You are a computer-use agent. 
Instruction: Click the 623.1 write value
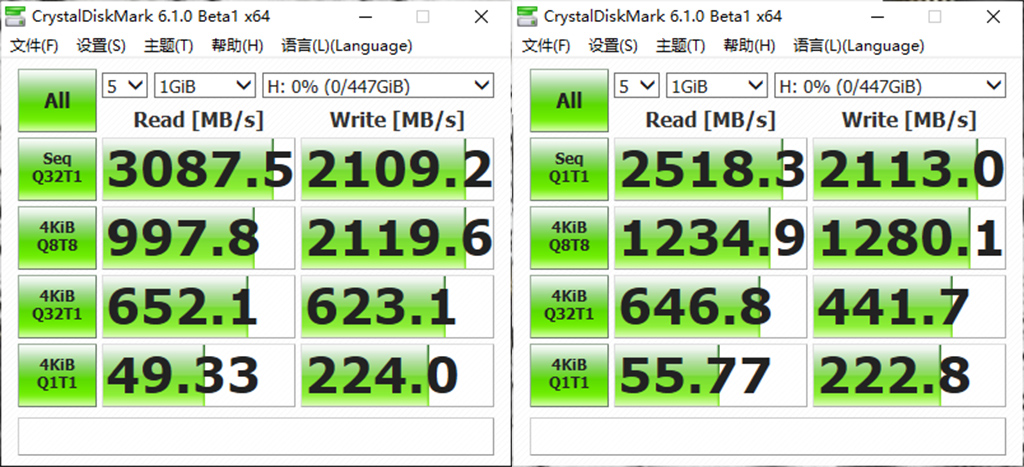(x=397, y=306)
